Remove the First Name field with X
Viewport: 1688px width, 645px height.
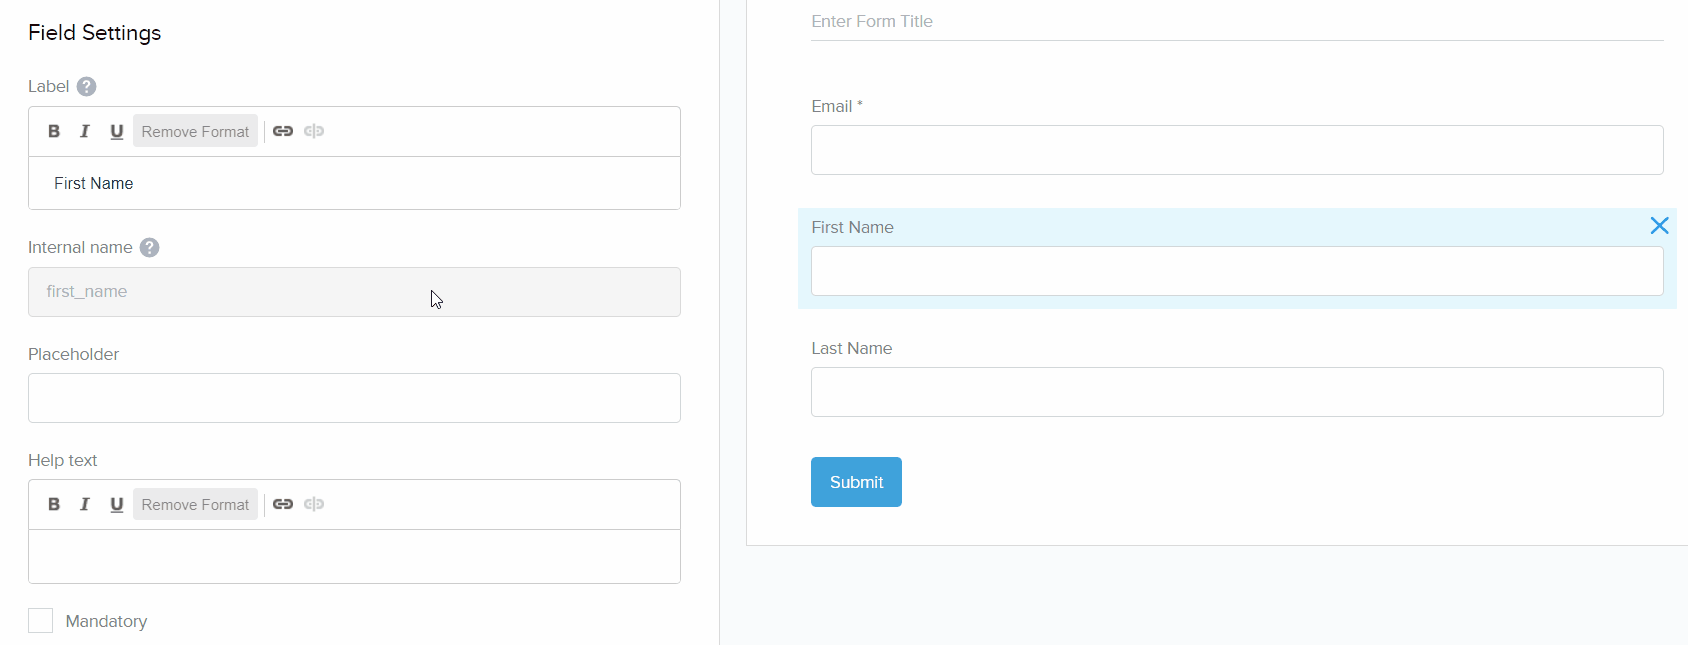[1659, 226]
